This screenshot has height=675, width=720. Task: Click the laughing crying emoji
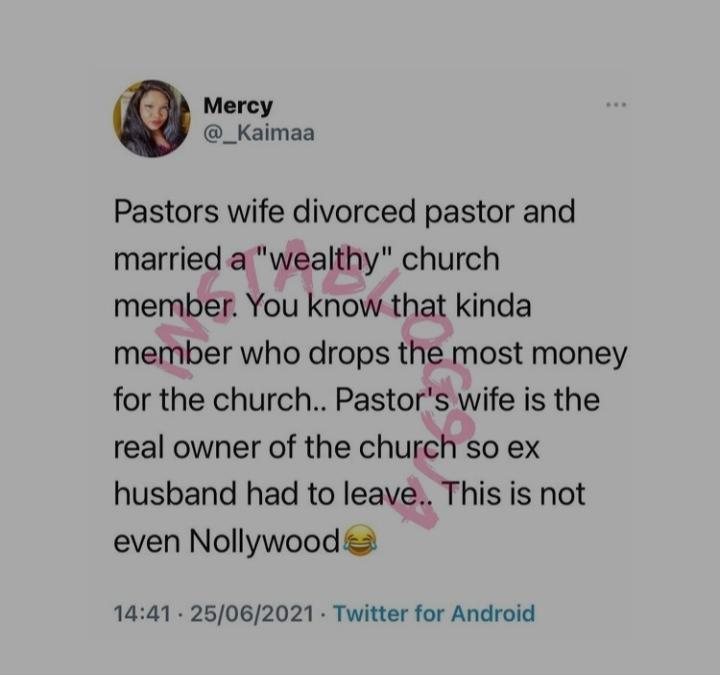tap(355, 542)
